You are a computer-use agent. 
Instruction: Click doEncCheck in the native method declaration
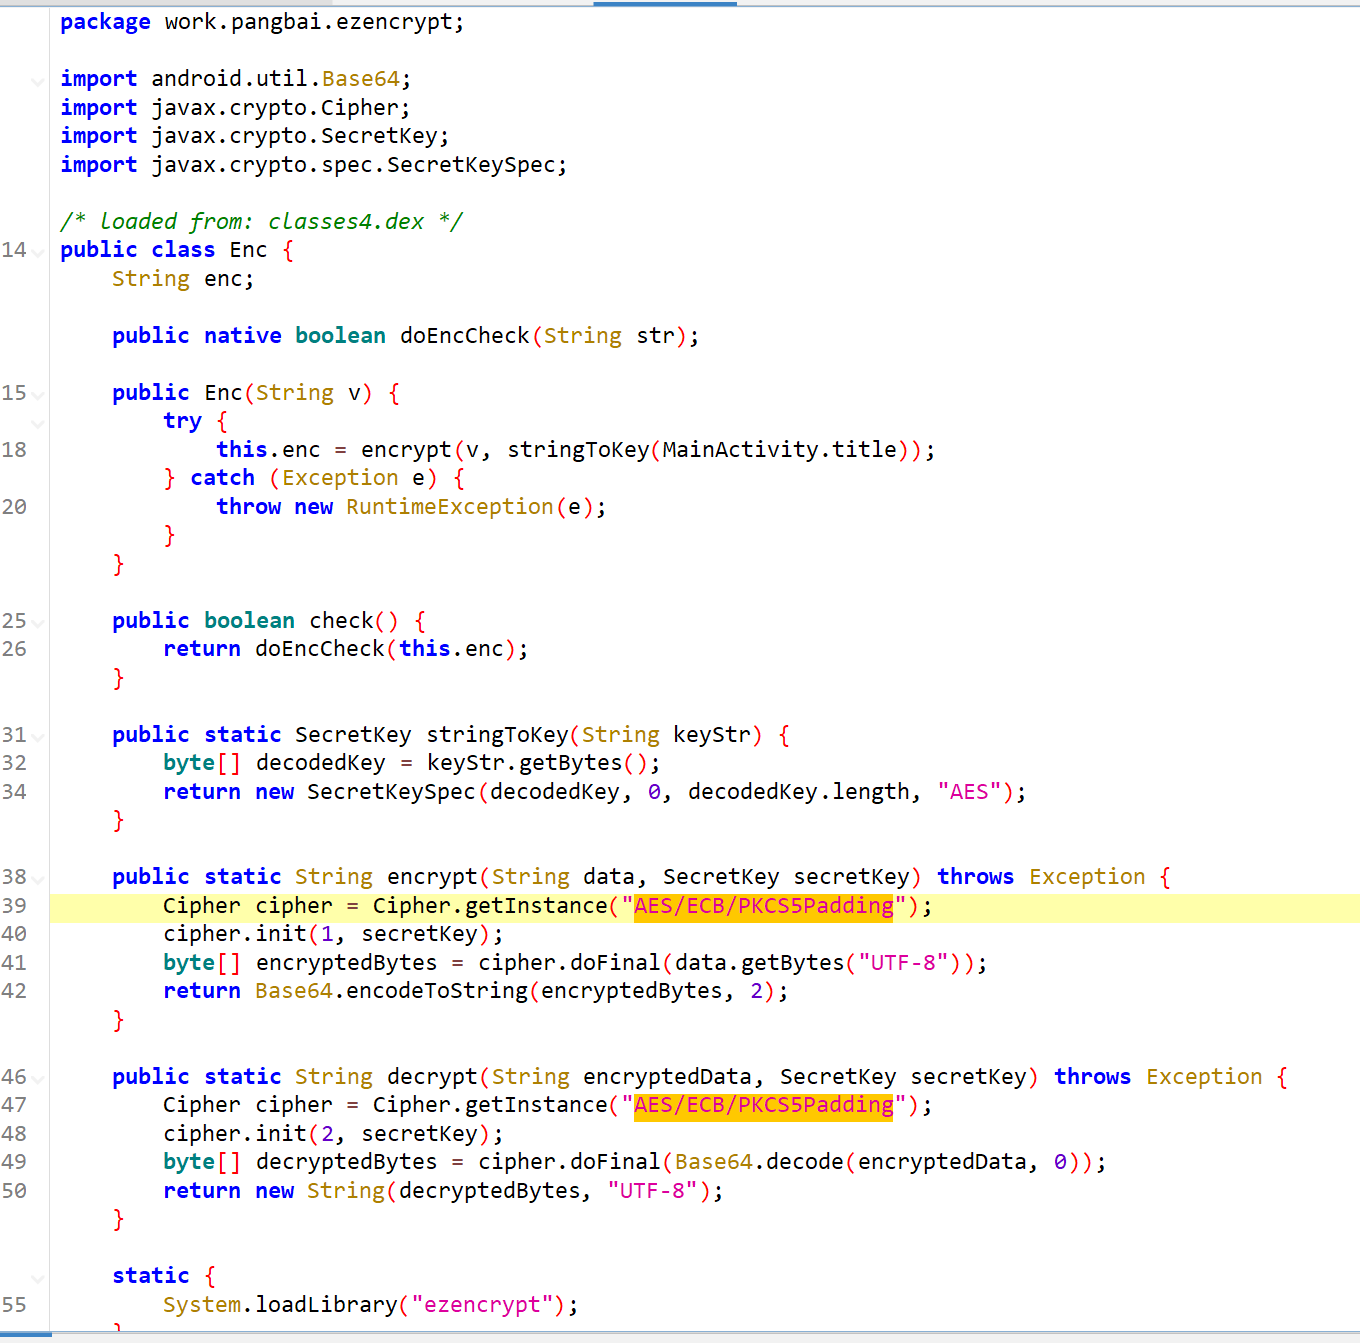[x=465, y=336]
